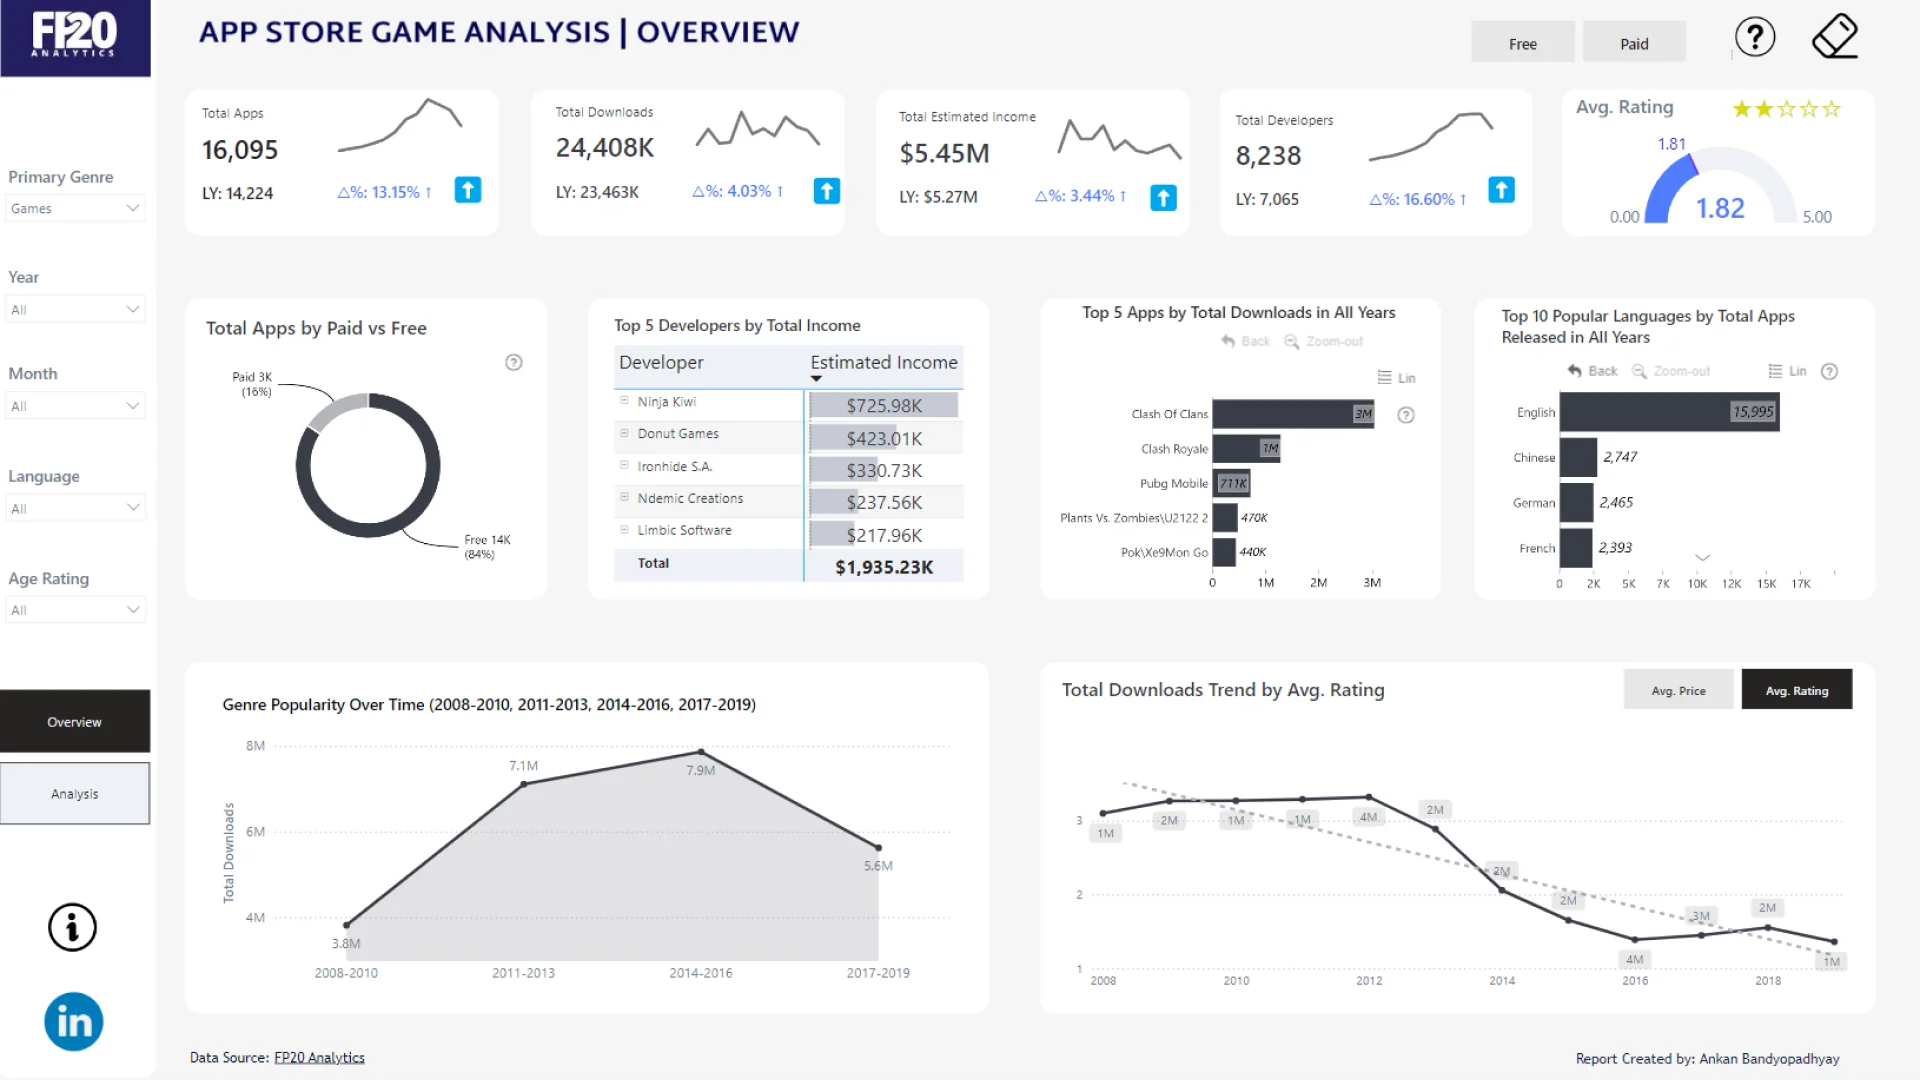Viewport: 1920px width, 1080px height.
Task: Click Total Estimated Income up-arrow indicator
Action: (x=1163, y=197)
